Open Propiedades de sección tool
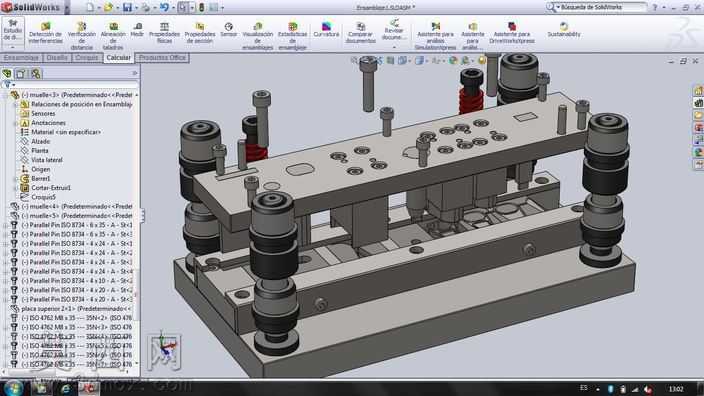The height and width of the screenshot is (396, 704). [200, 32]
